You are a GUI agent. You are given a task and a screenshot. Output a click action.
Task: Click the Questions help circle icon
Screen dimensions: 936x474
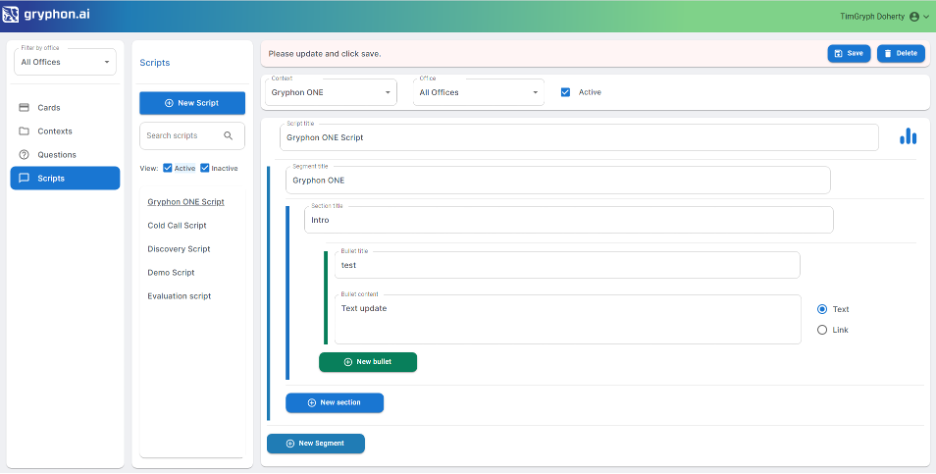(24, 155)
